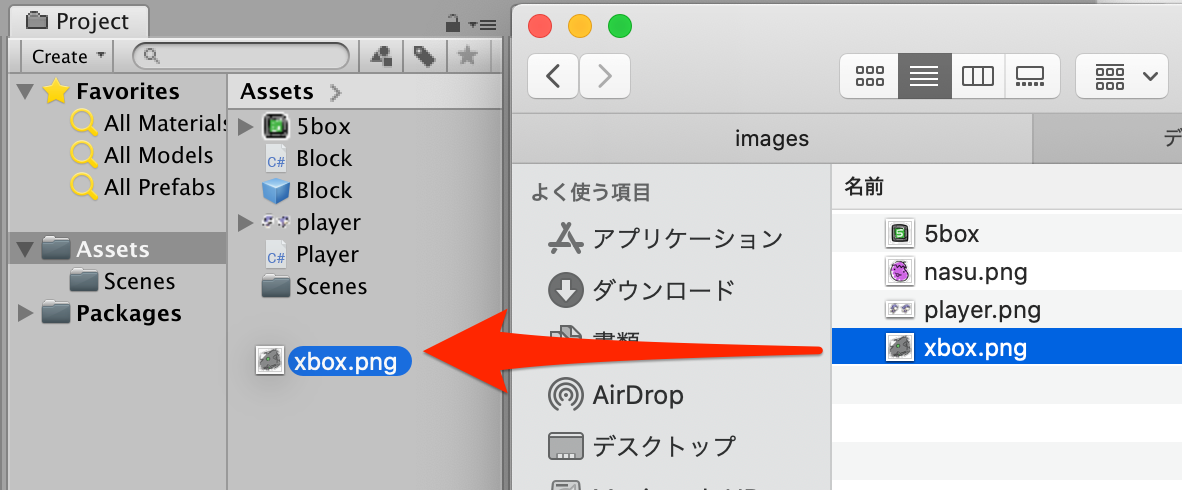Image resolution: width=1182 pixels, height=490 pixels.
Task: Click the lock icon in Project panel
Action: 453,23
